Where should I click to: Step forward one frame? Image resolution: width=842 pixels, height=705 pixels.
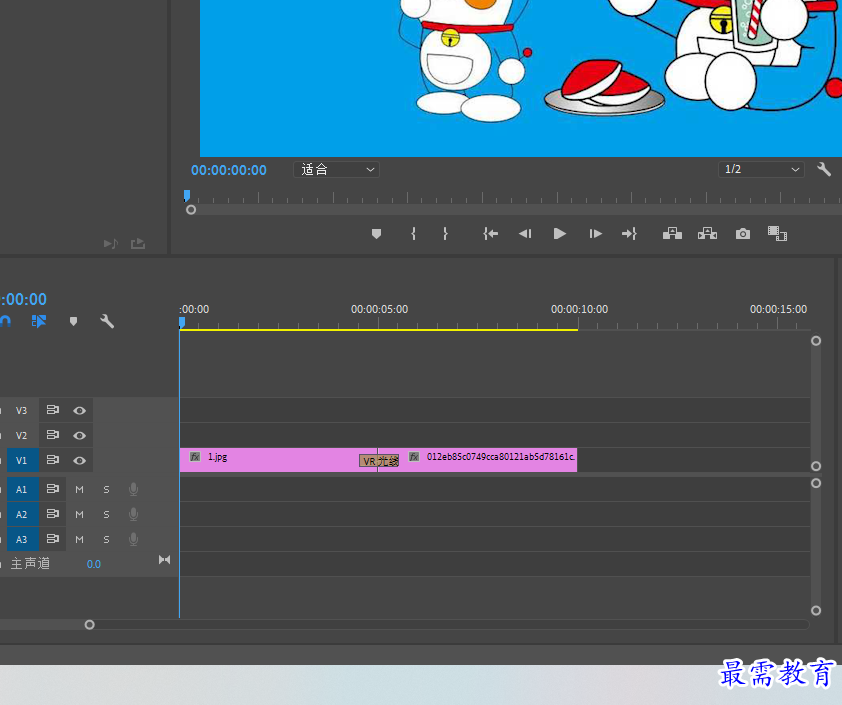[x=595, y=234]
